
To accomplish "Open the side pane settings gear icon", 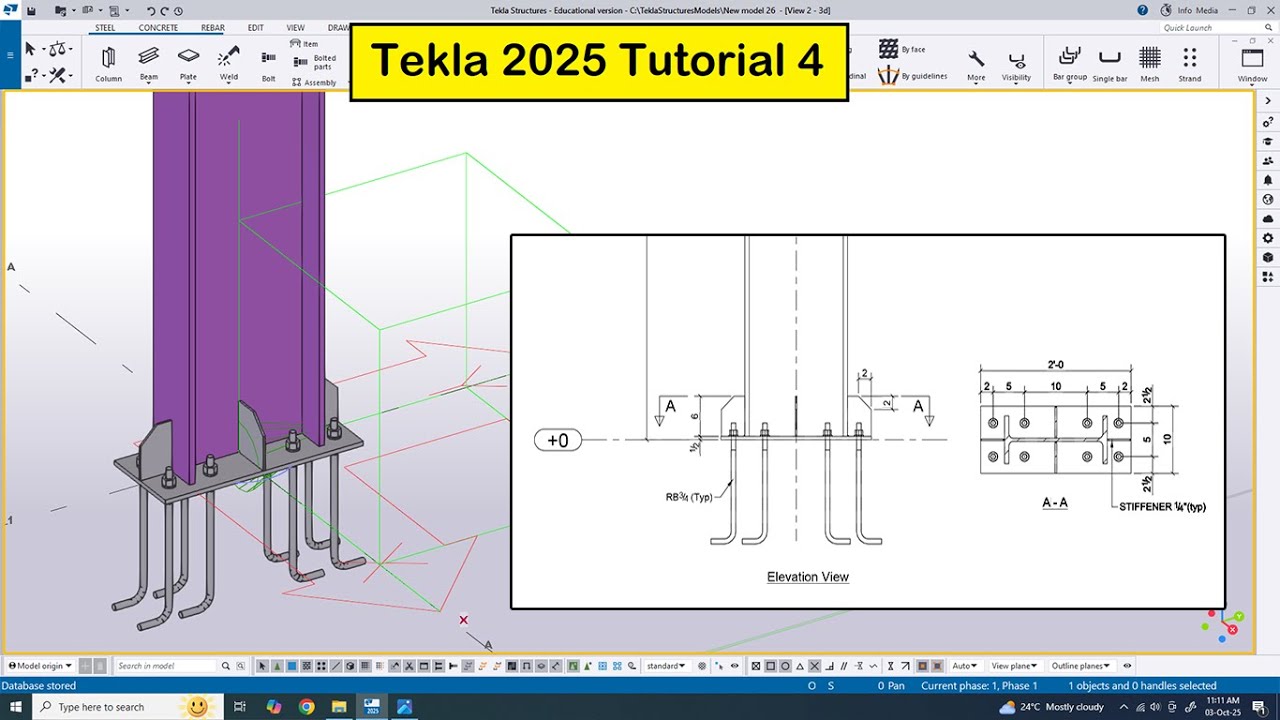I will (x=1268, y=238).
